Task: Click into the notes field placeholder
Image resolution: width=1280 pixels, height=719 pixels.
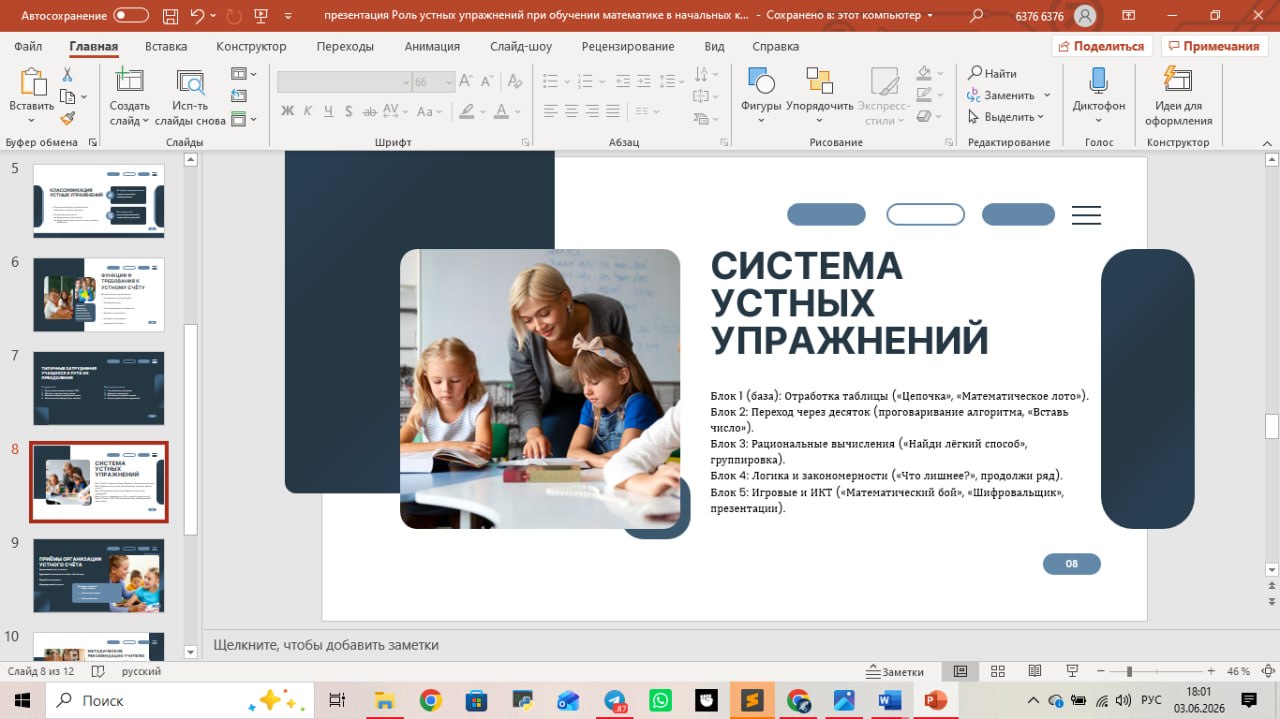Action: pos(326,645)
